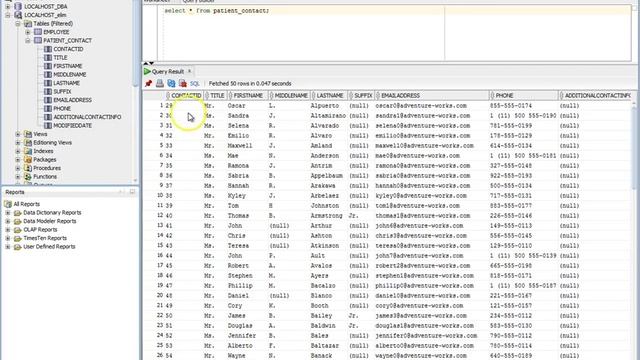This screenshot has height=360, width=640.
Task: Click the MIDDLENAME column icon in tree
Action: pyautogui.click(x=48, y=74)
